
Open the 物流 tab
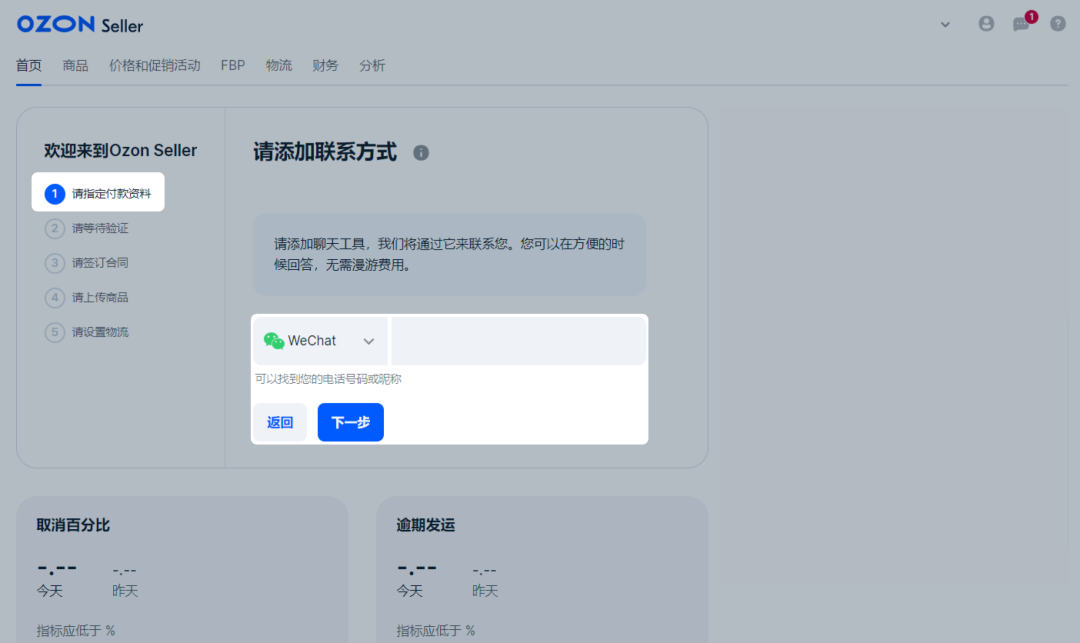279,65
